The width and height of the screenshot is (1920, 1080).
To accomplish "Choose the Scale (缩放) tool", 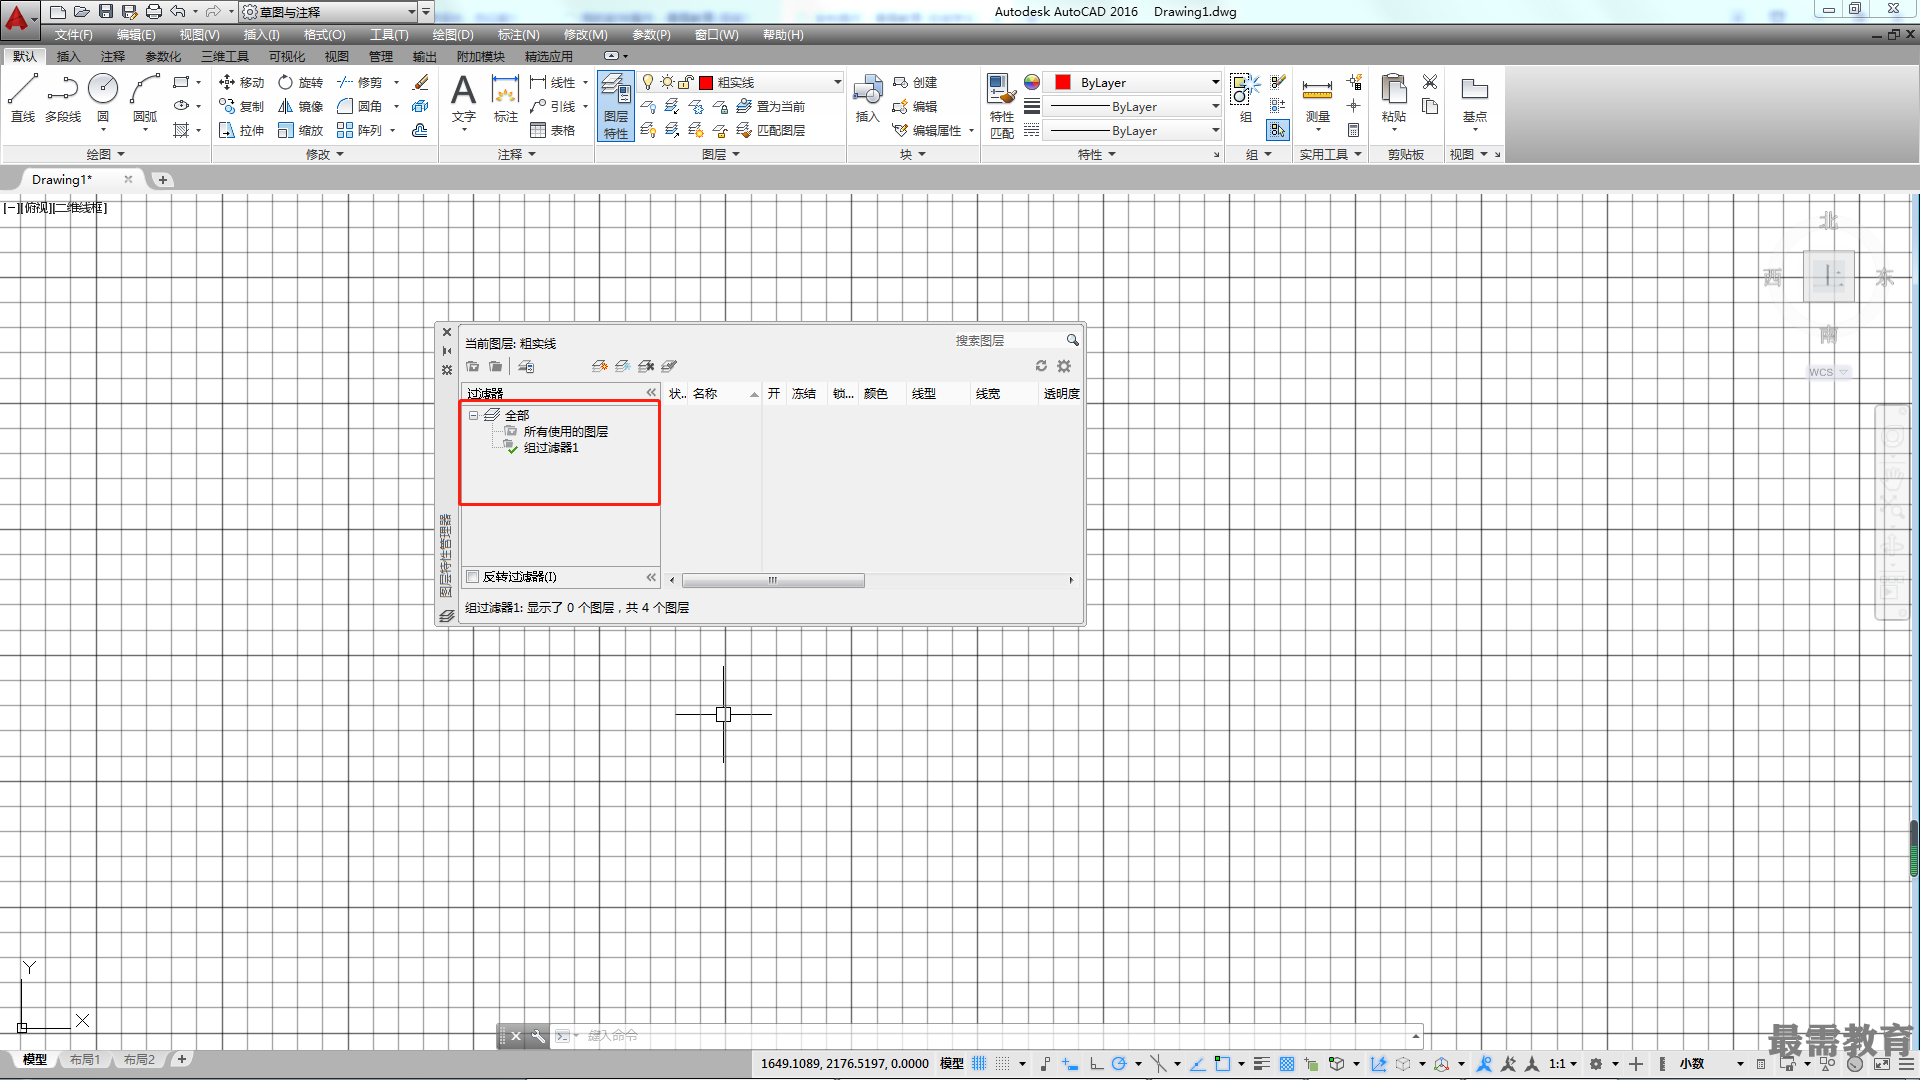I will coord(301,130).
